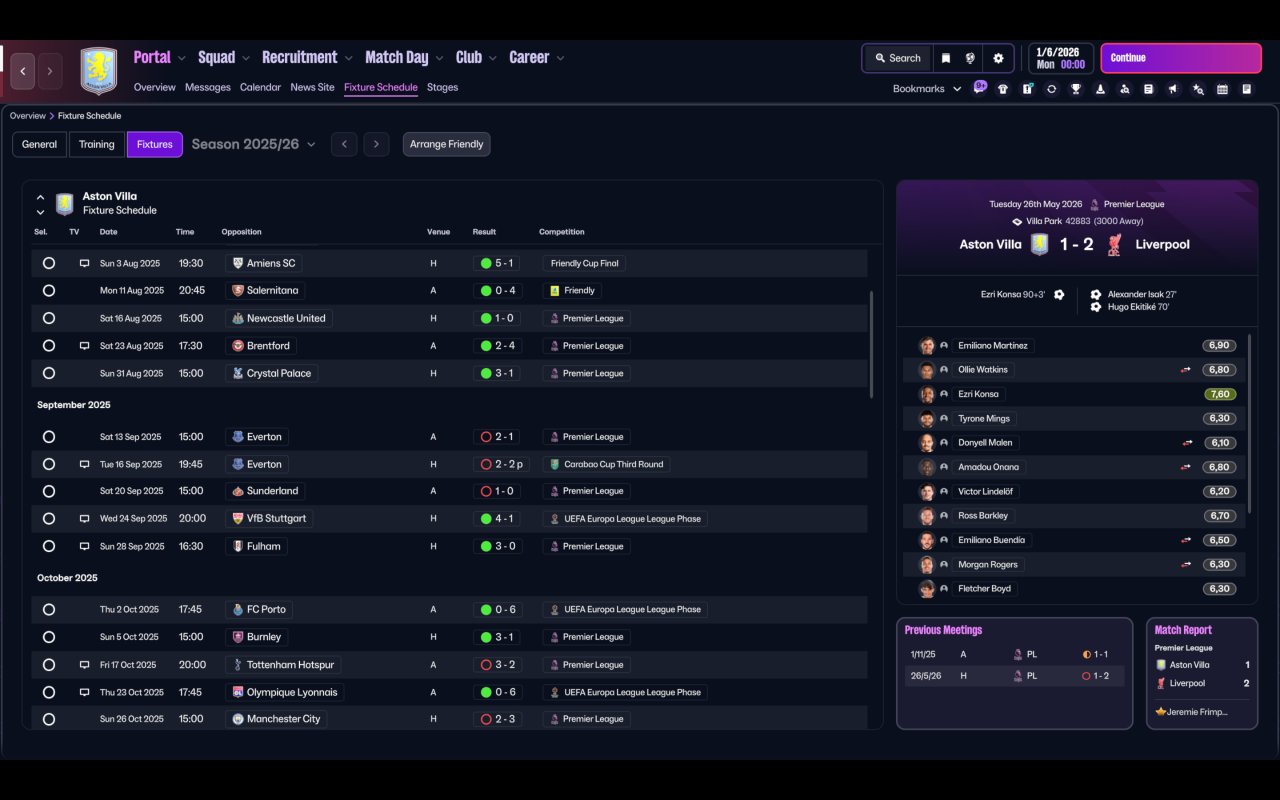Click Ezri Konsa's 7,60 rating
This screenshot has height=800, width=1280.
click(1219, 394)
